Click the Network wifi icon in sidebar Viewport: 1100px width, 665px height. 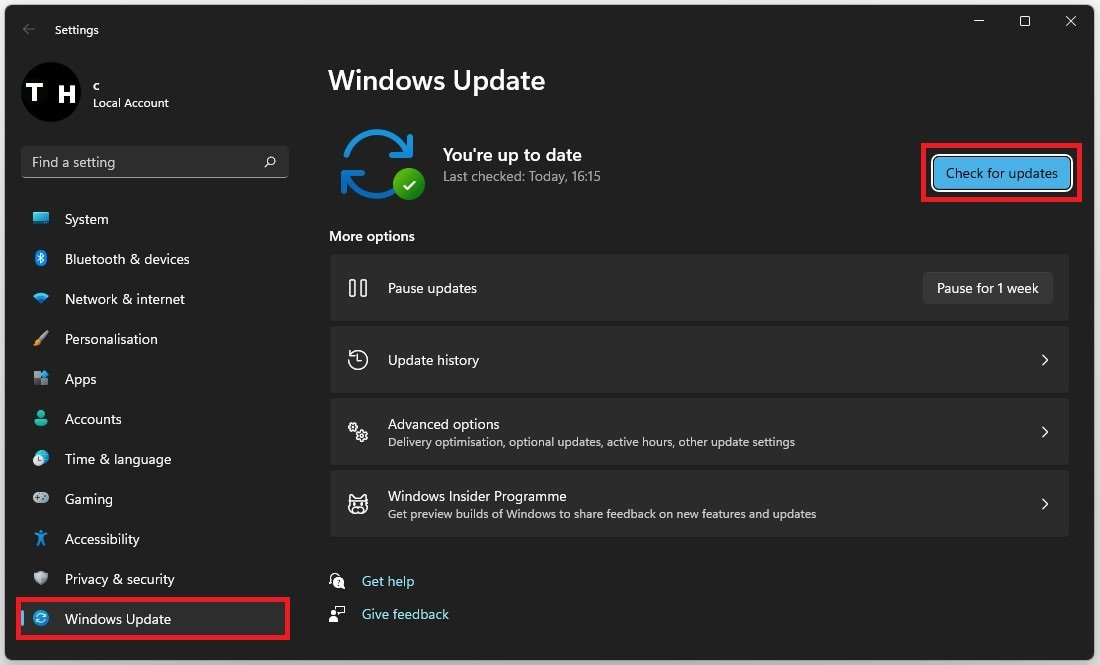[41, 298]
